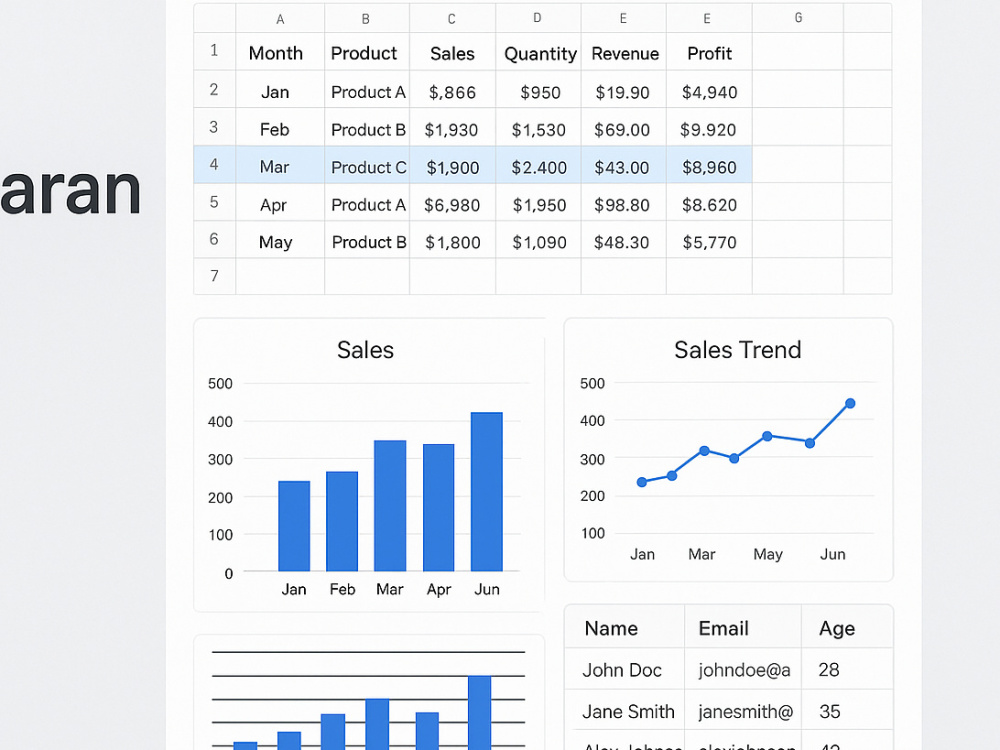Select column A header

click(280, 18)
